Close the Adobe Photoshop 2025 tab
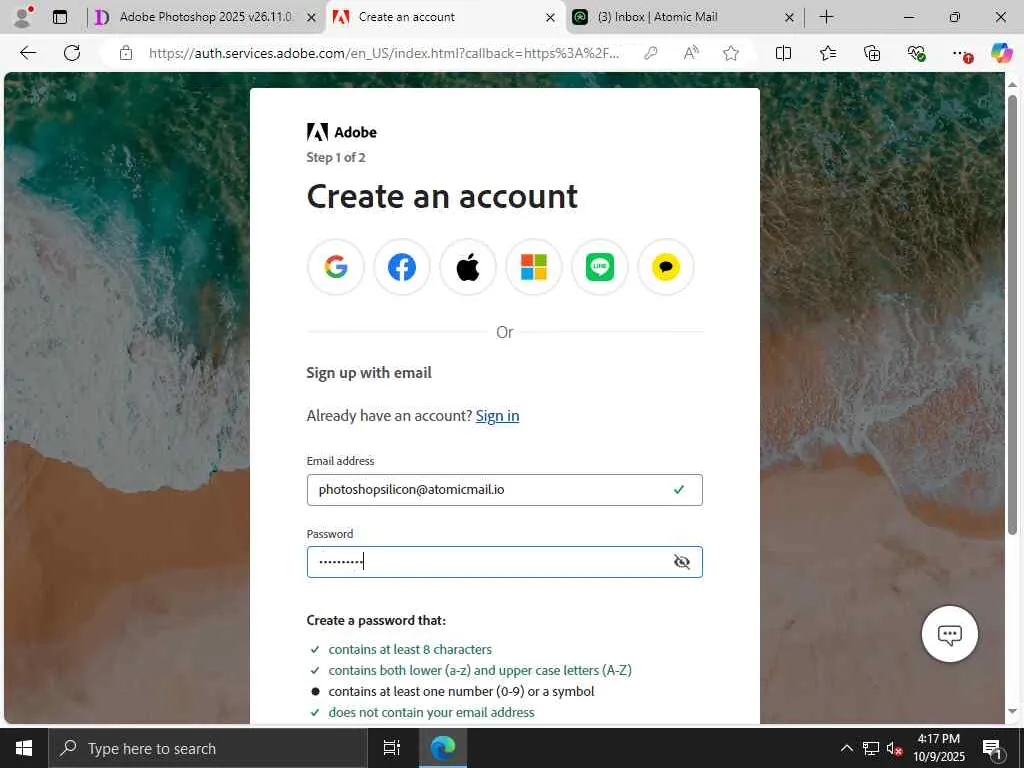 (x=312, y=18)
